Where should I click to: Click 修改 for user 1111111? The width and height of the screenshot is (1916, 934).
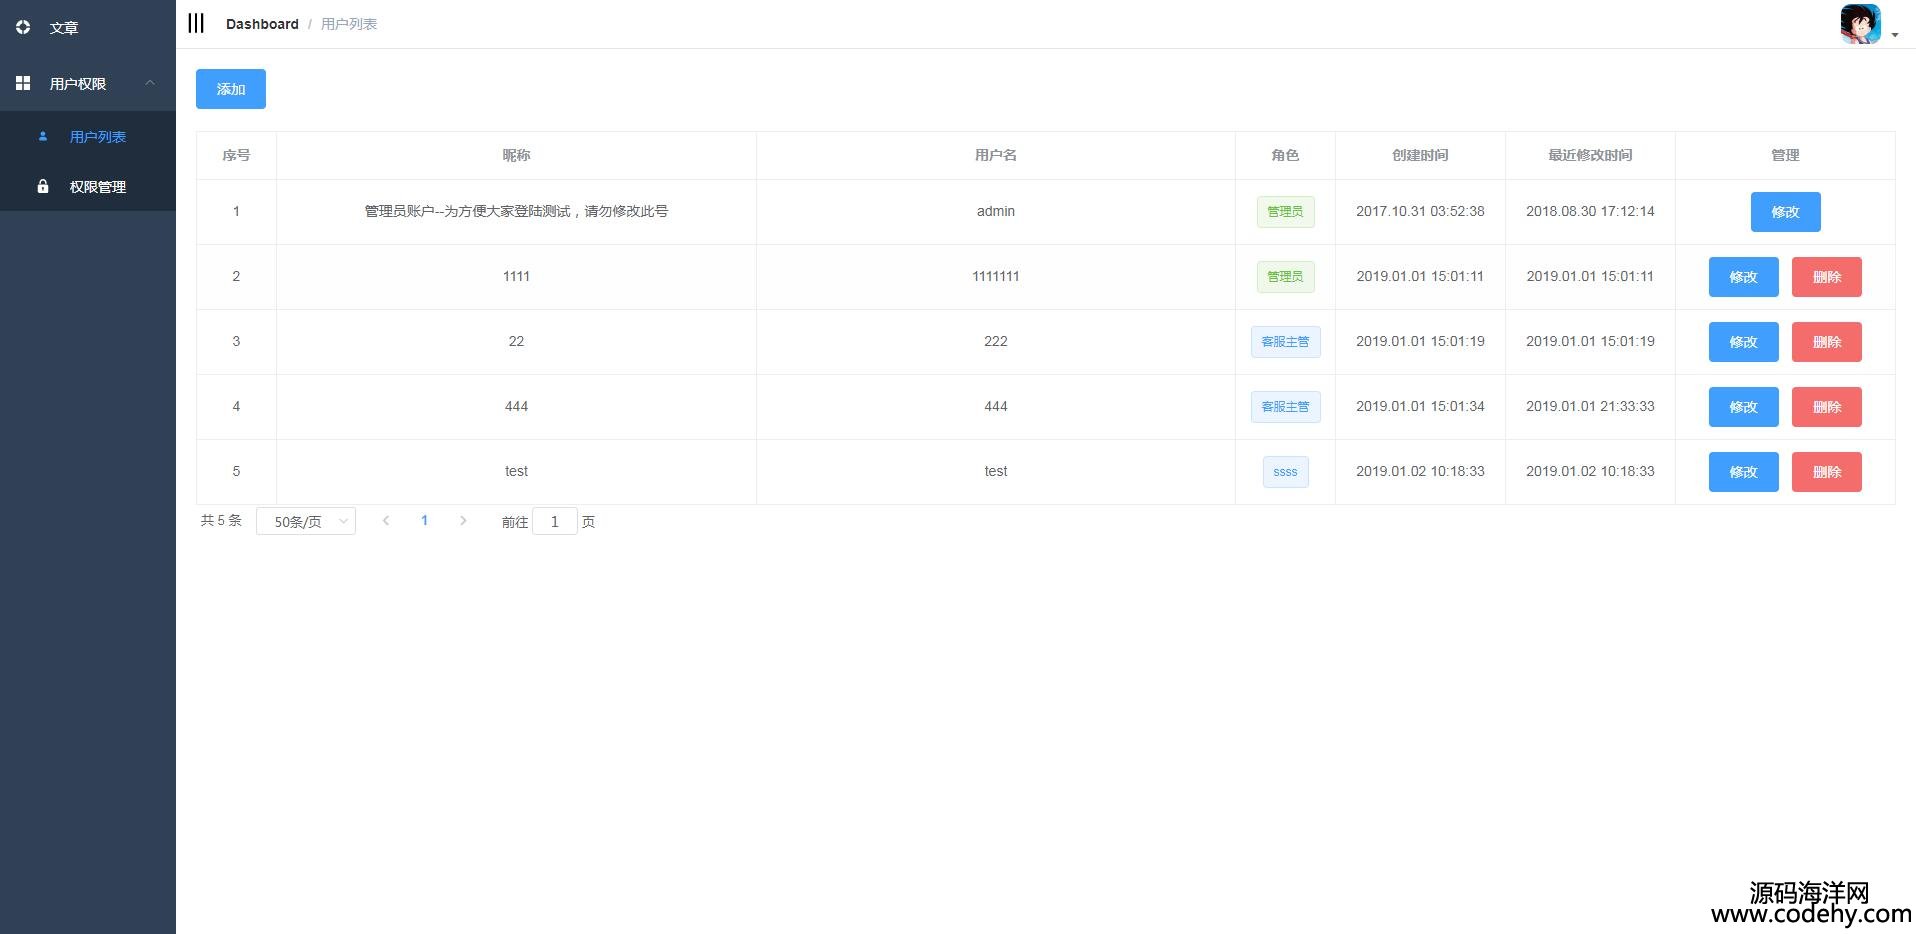(x=1743, y=277)
